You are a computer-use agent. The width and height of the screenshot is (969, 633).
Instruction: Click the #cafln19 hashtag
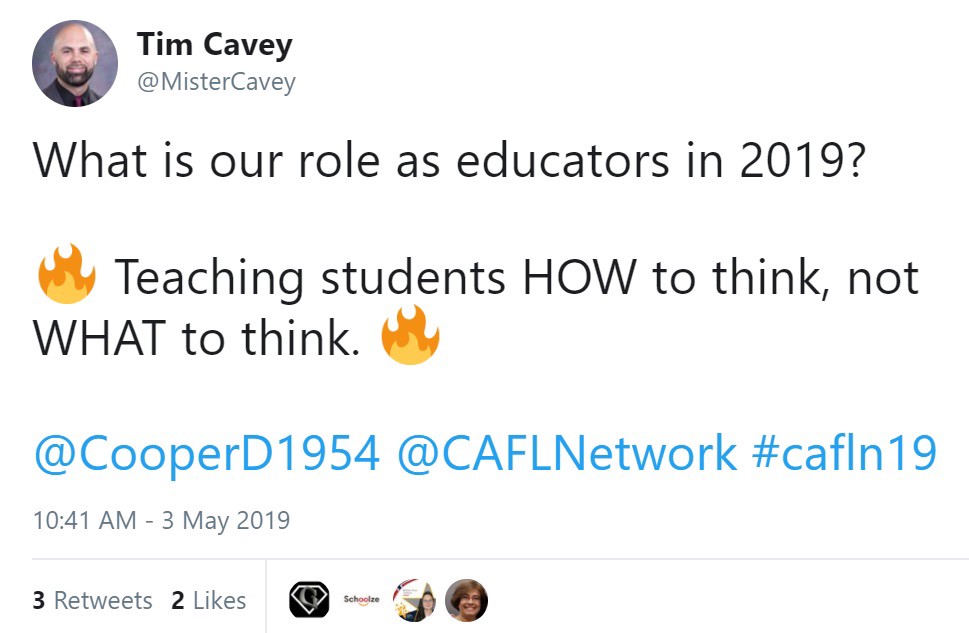click(843, 453)
